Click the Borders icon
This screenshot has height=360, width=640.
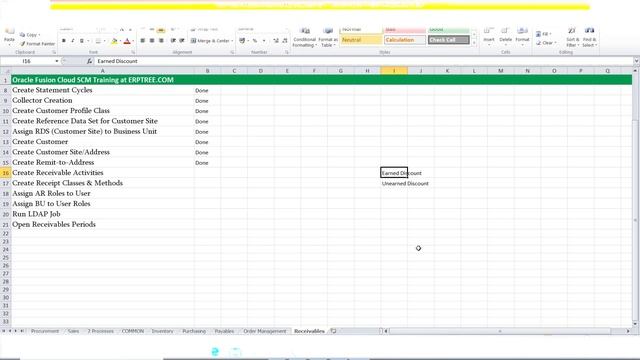pyautogui.click(x=98, y=41)
